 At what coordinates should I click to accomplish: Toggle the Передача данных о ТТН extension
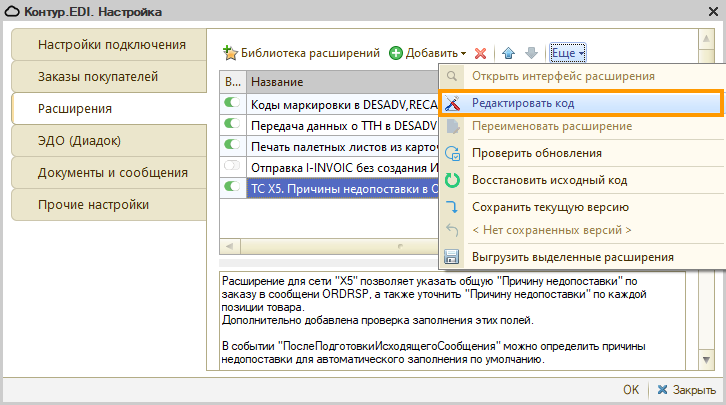coord(233,124)
